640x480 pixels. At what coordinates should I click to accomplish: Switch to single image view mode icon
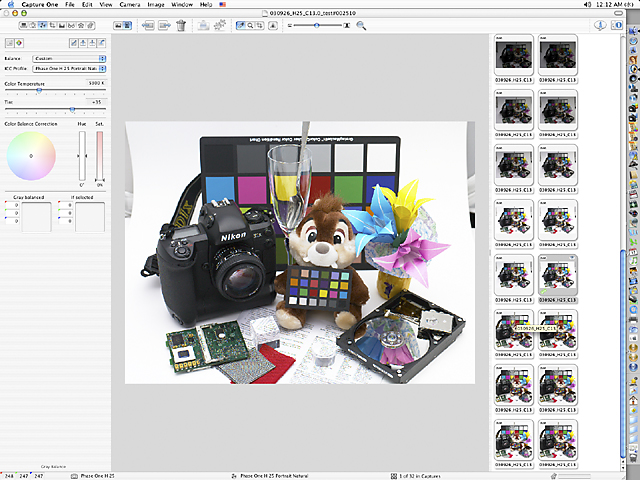pyautogui.click(x=118, y=25)
